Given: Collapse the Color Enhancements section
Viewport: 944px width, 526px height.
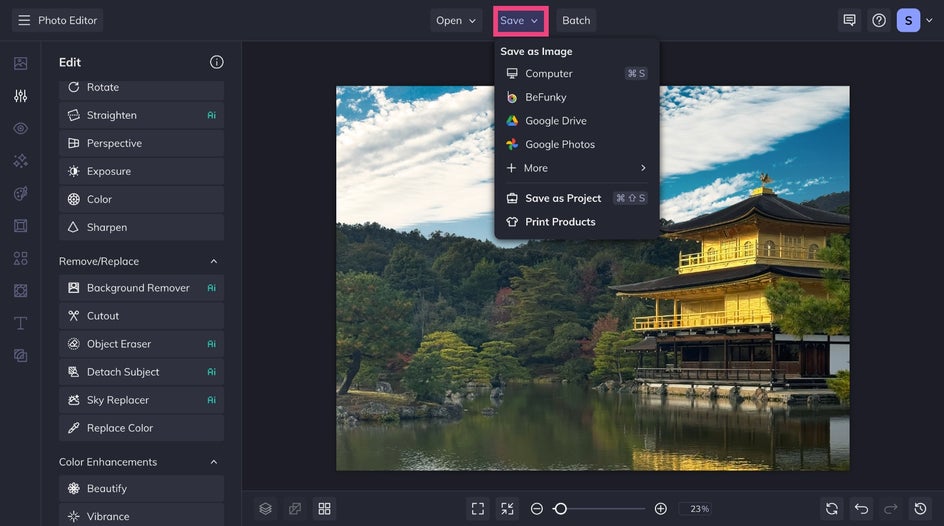Looking at the screenshot, I should (x=213, y=462).
